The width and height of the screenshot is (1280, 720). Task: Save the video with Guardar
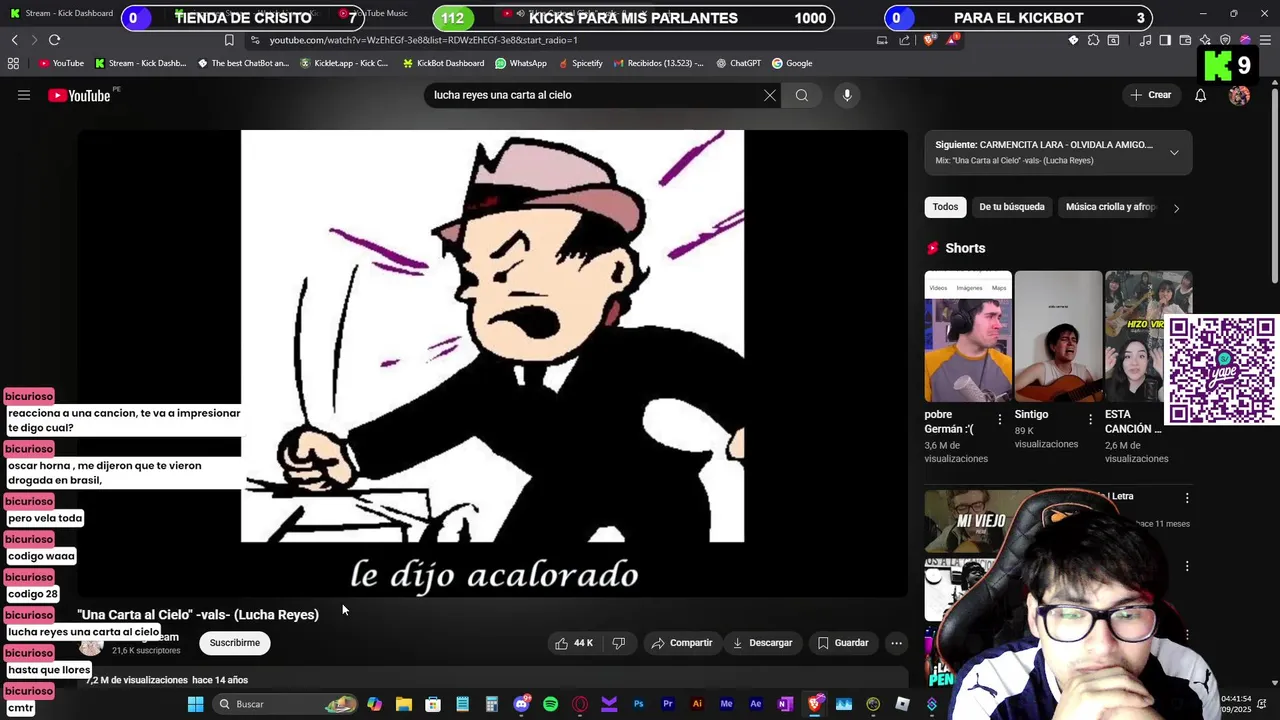pyautogui.click(x=843, y=643)
